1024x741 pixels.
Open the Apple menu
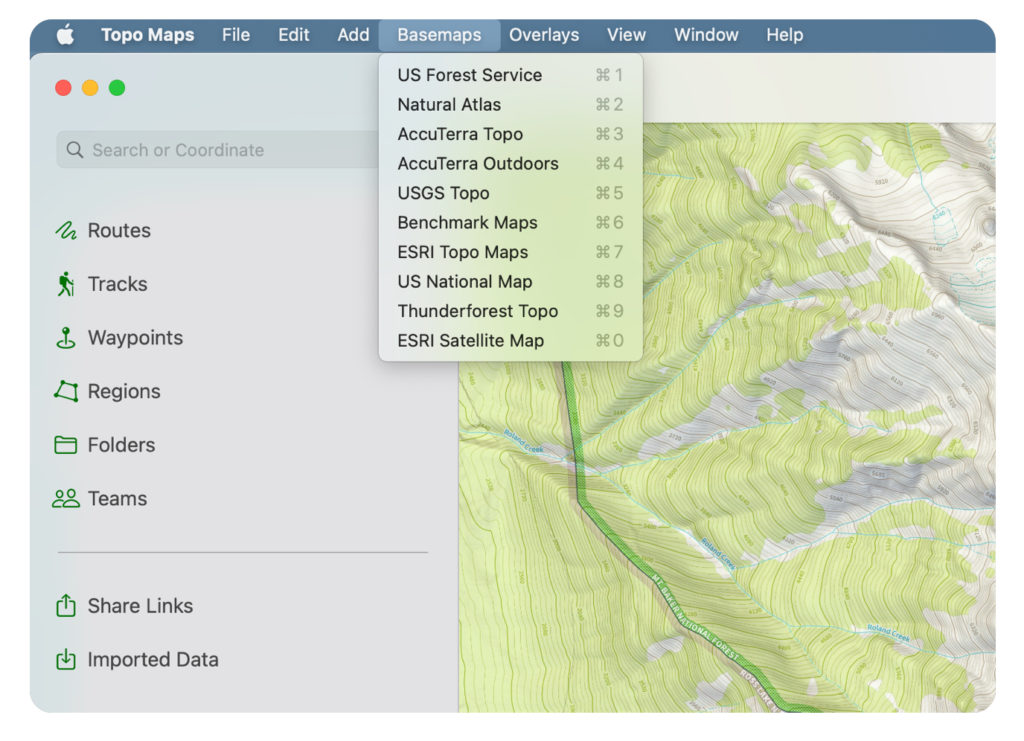(x=65, y=35)
